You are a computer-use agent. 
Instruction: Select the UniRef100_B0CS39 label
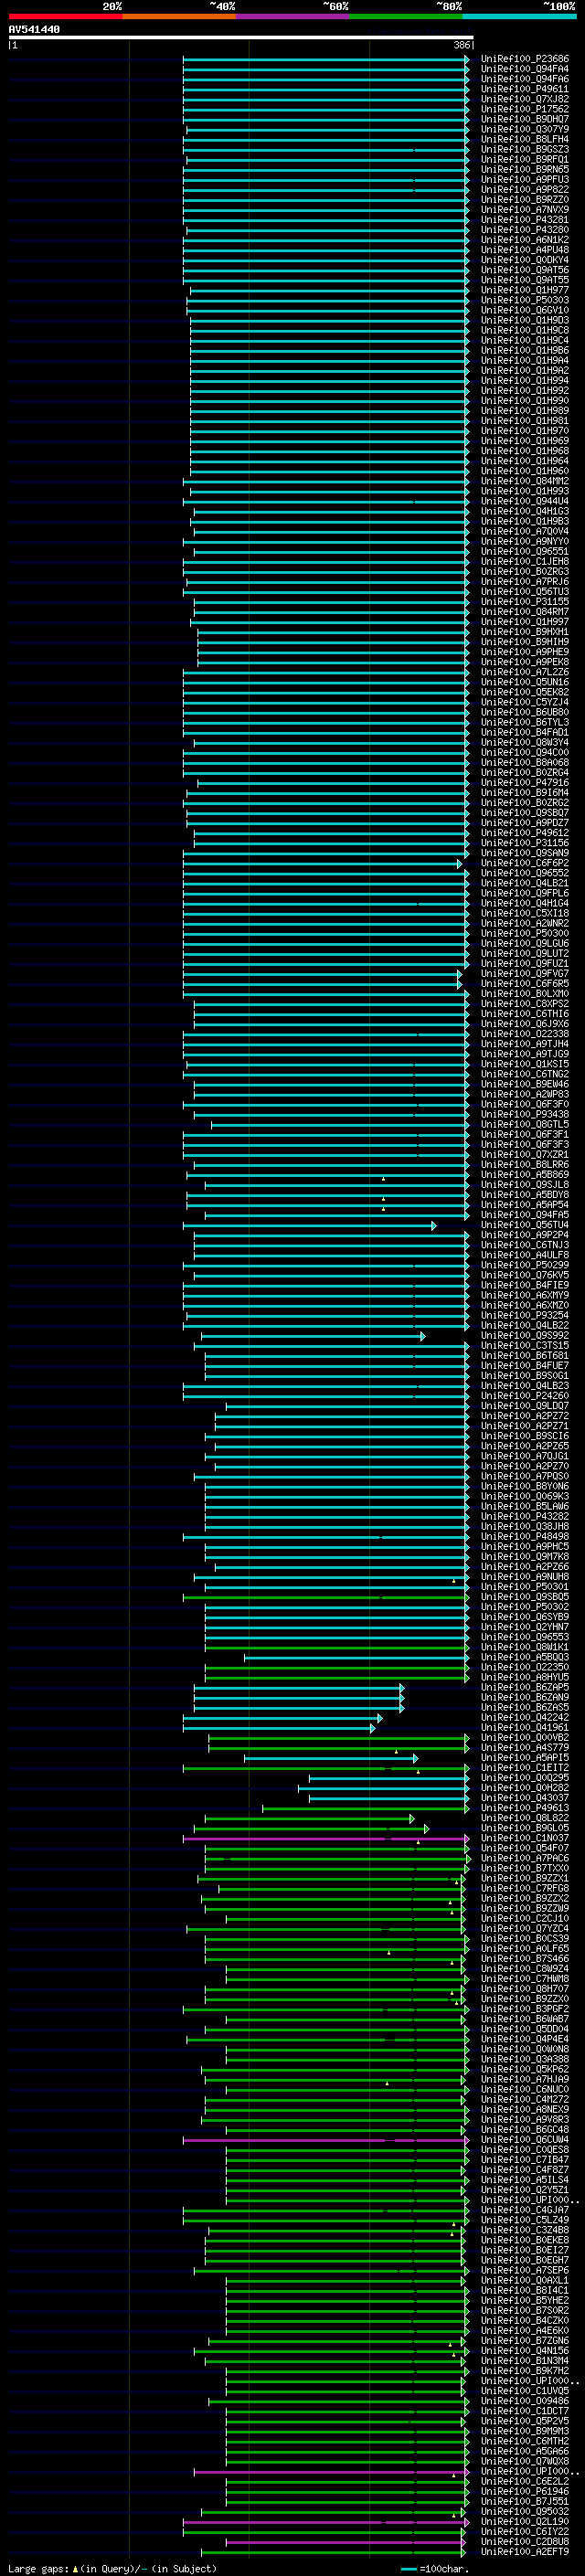point(525,1939)
